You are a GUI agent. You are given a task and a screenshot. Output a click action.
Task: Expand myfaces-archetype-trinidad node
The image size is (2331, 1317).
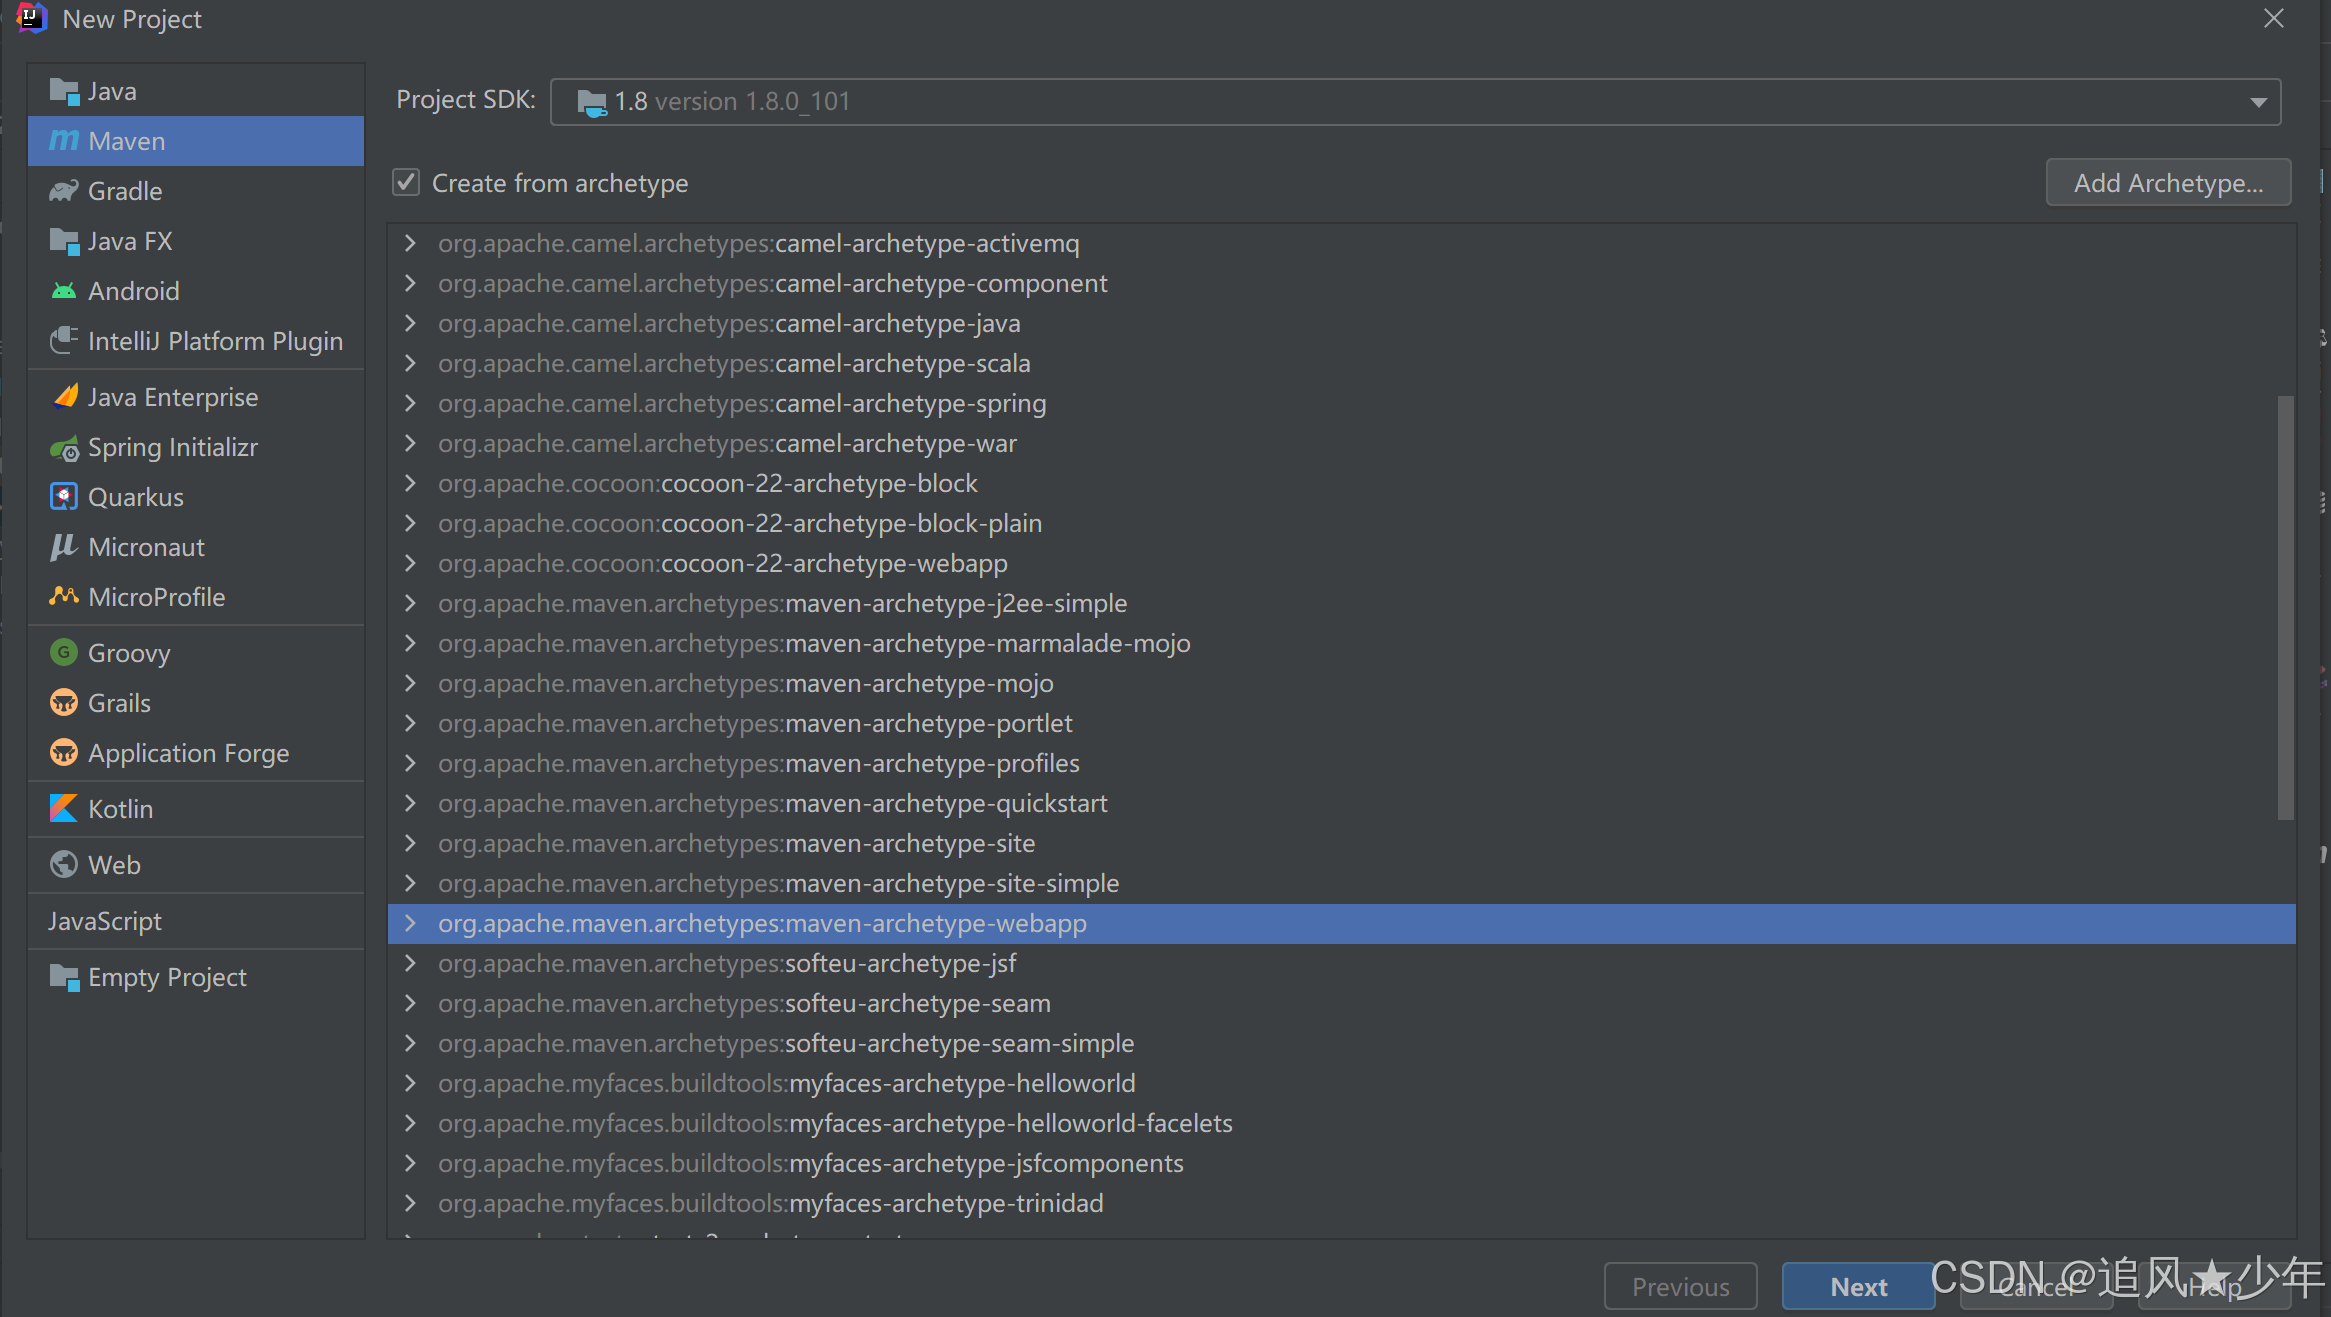(410, 1203)
